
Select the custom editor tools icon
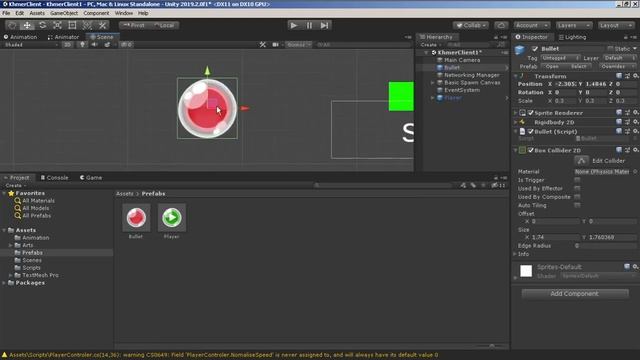[102, 25]
